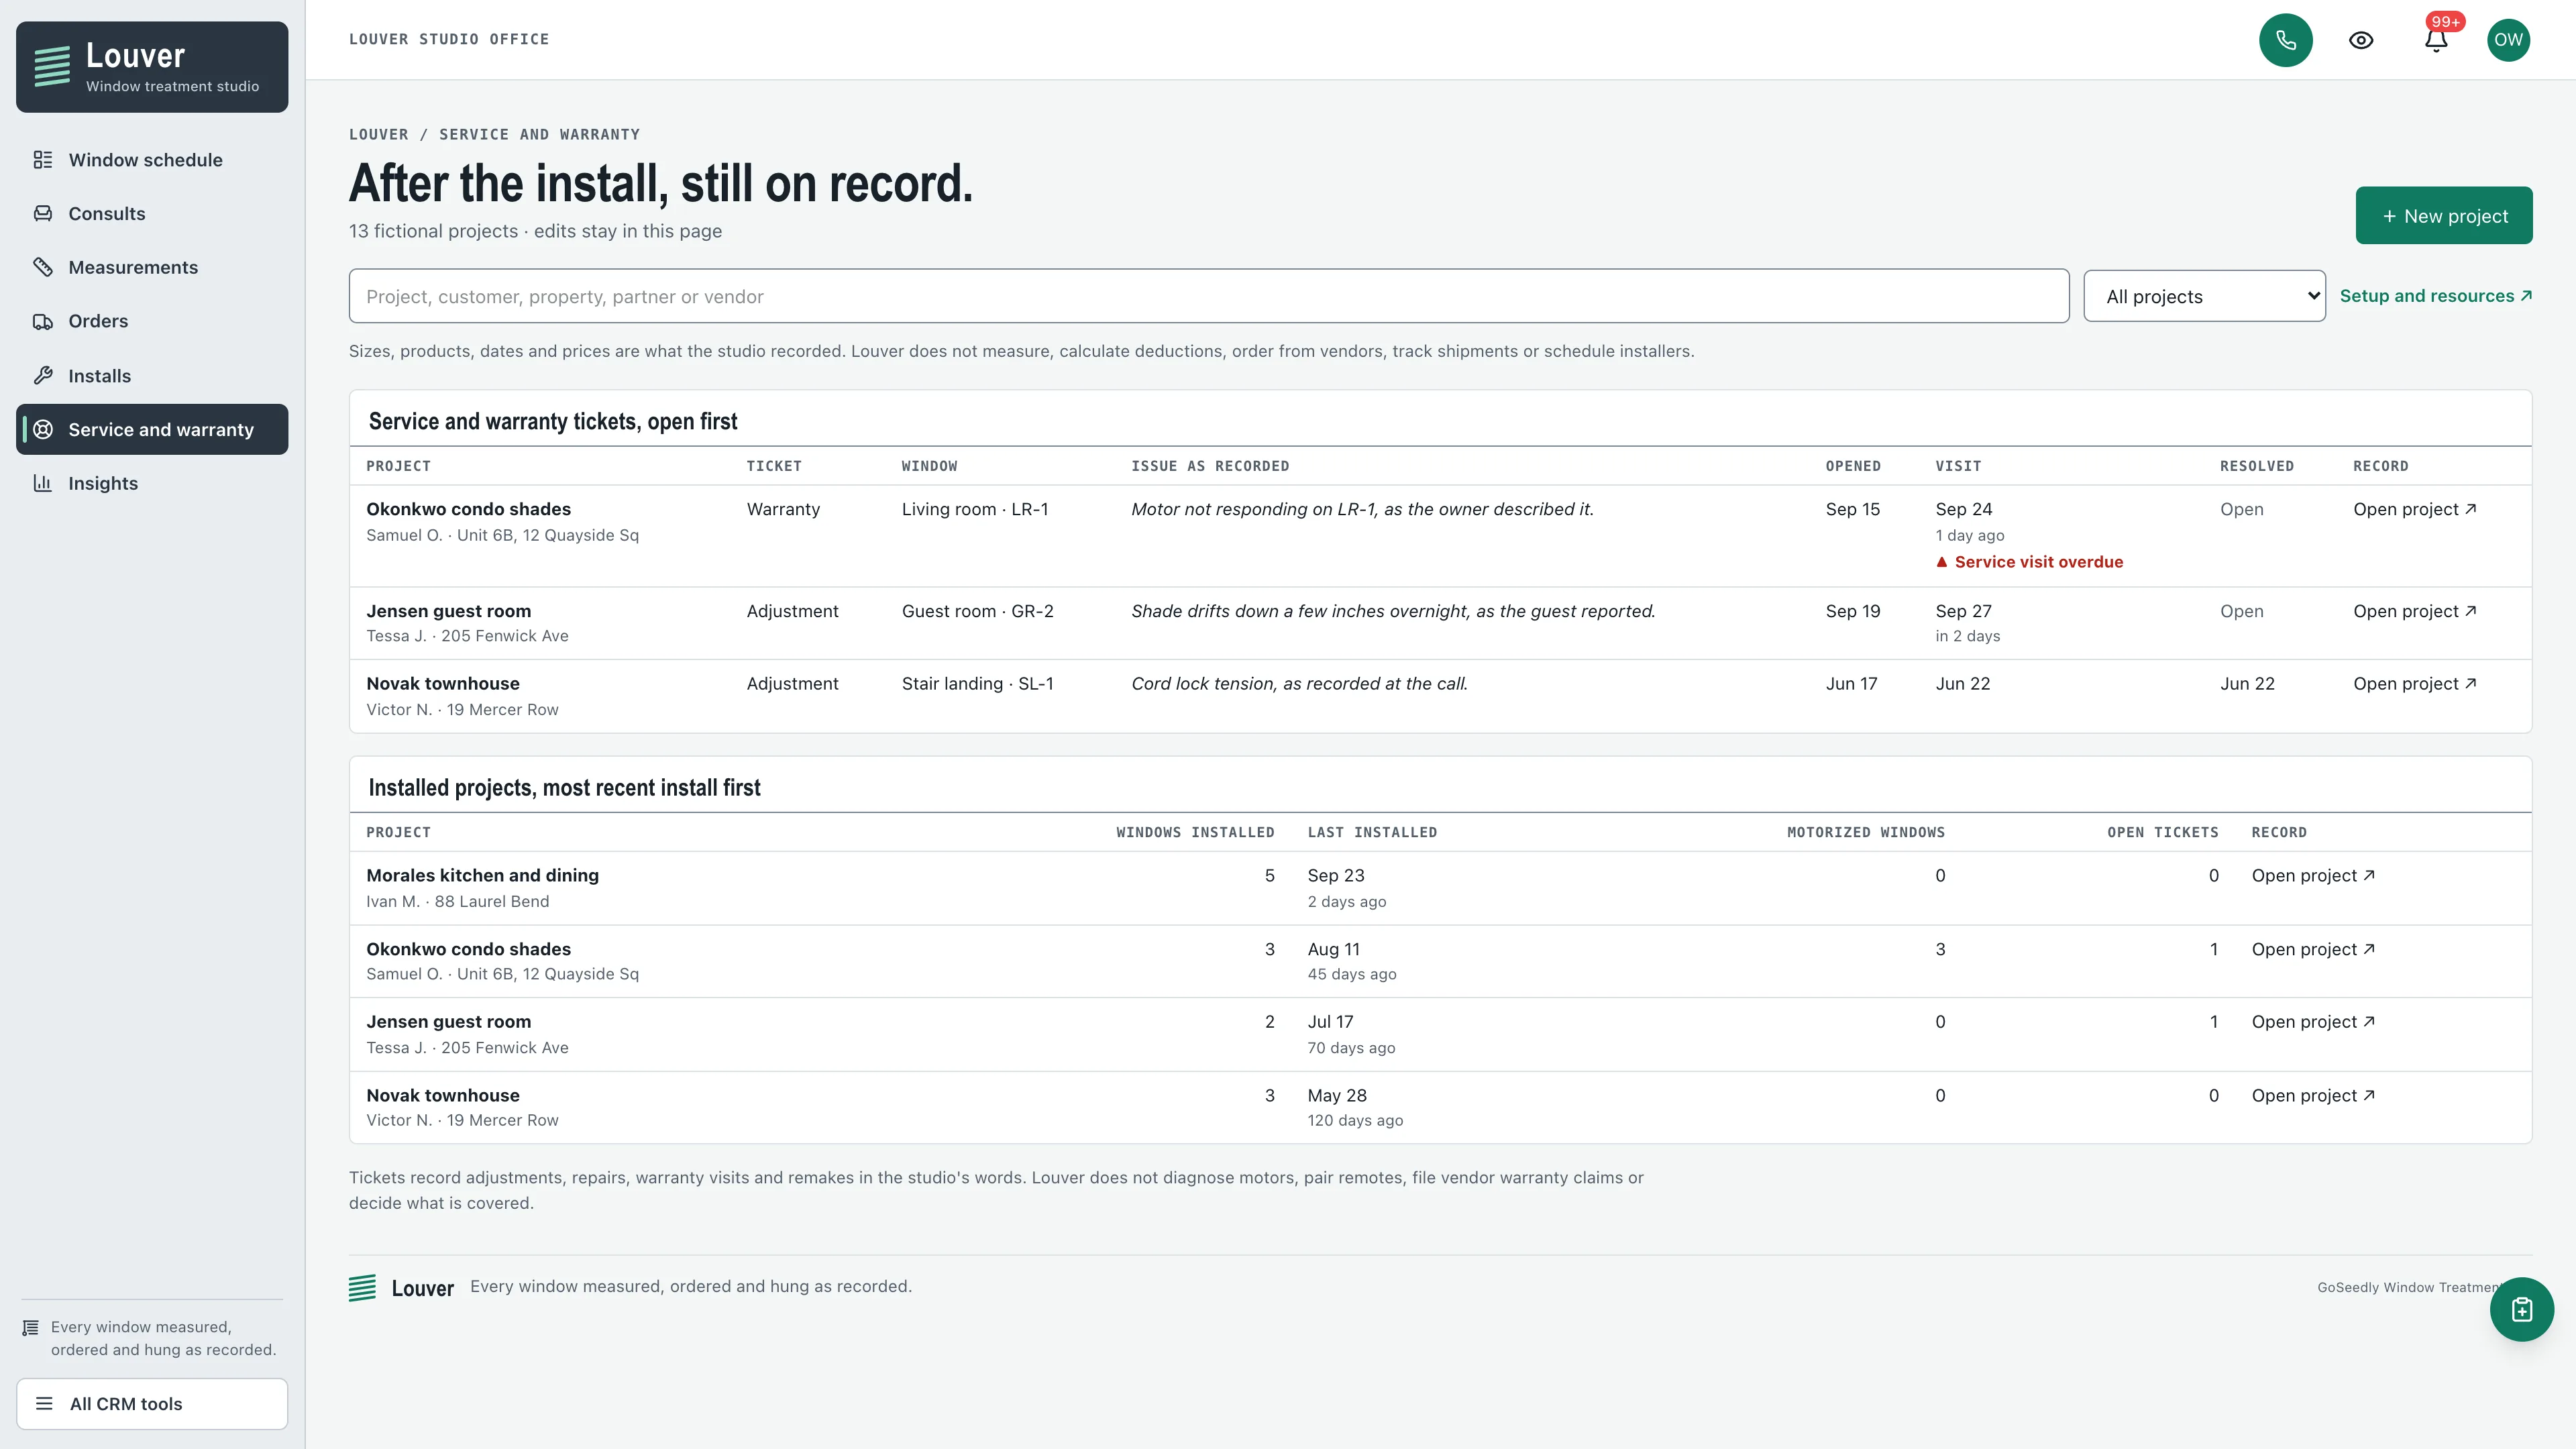Click the Service visit overdue alert text

2038,562
